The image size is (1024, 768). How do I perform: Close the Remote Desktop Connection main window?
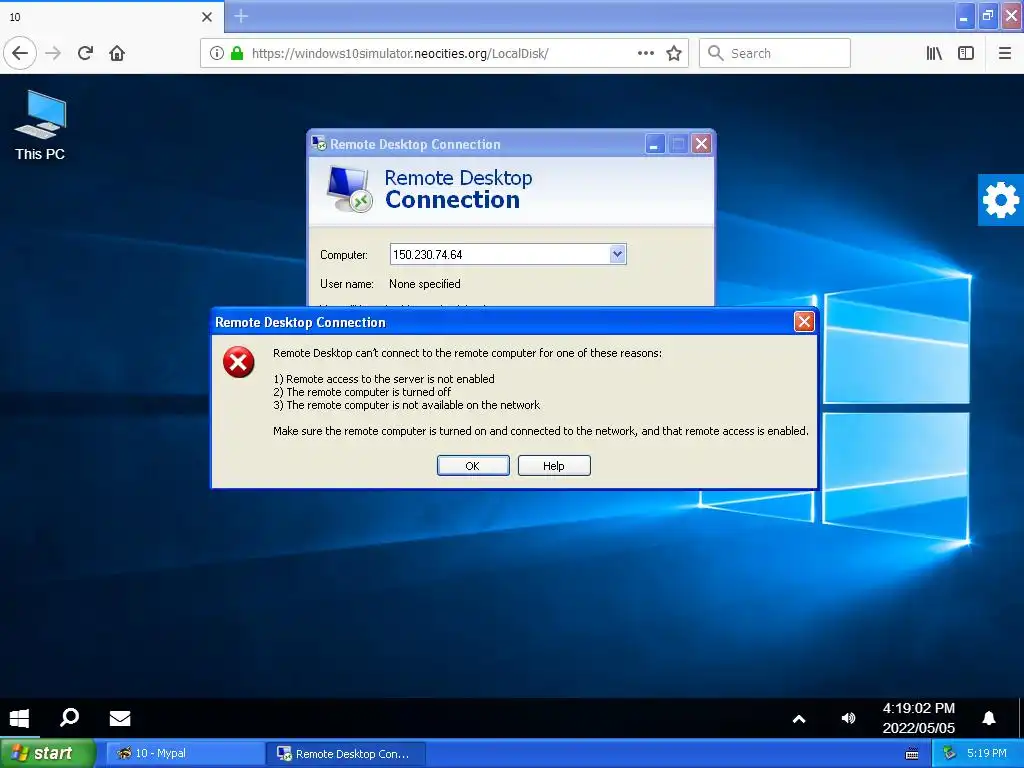[x=701, y=144]
